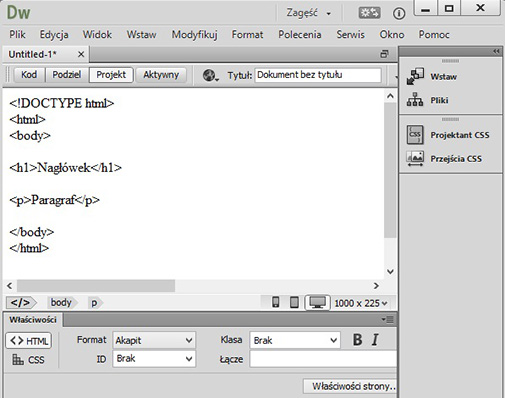Apply italic with the I button

coord(375,340)
